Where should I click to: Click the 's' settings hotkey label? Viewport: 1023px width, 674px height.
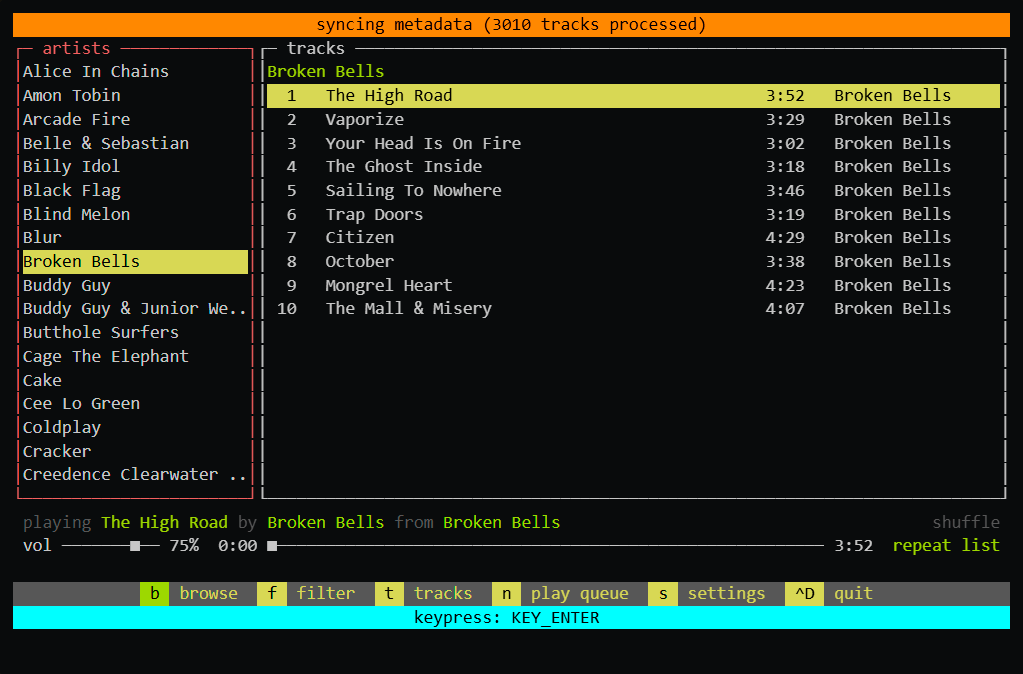[663, 593]
